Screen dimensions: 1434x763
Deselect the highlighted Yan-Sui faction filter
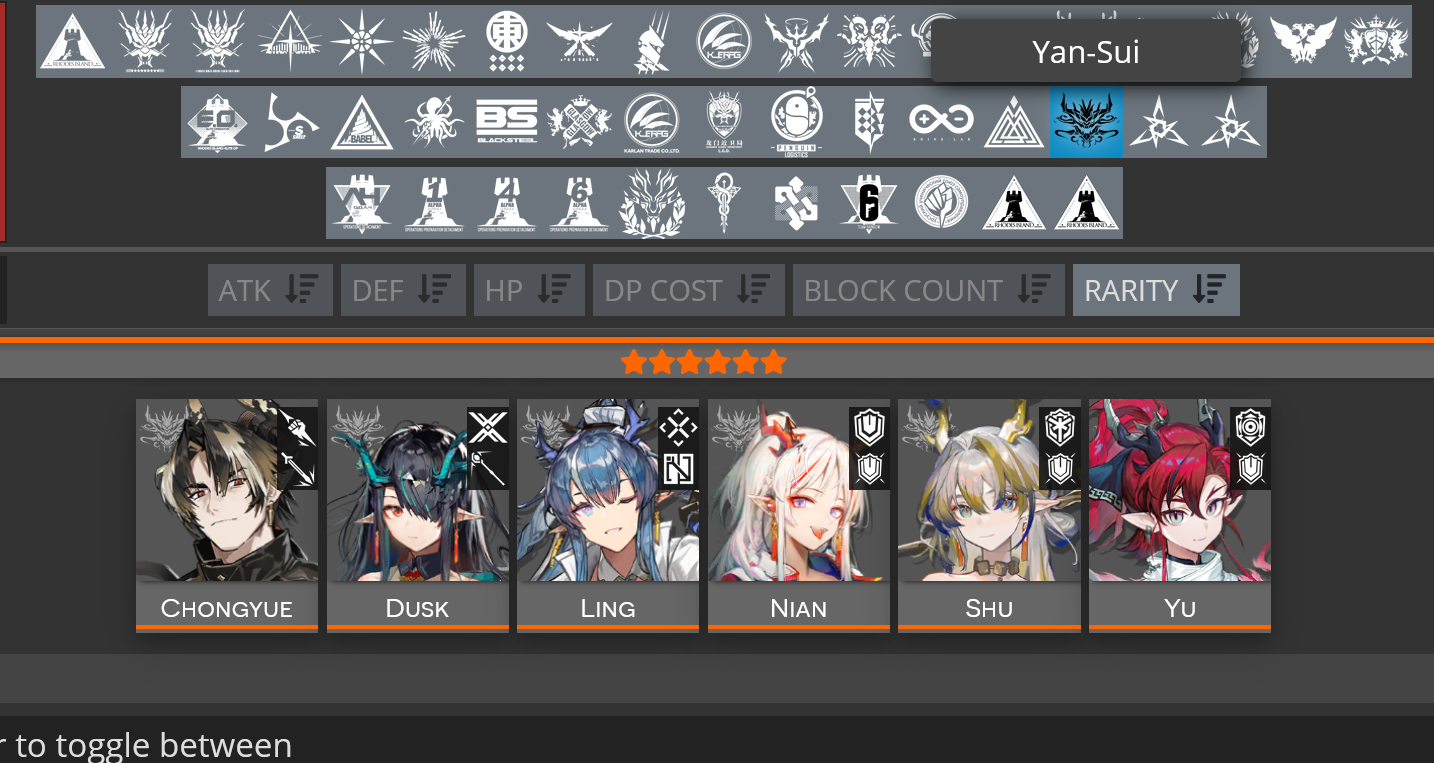[x=1086, y=122]
